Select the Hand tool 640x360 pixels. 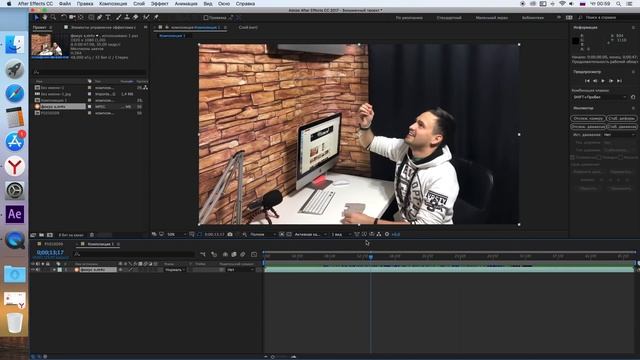[x=44, y=18]
